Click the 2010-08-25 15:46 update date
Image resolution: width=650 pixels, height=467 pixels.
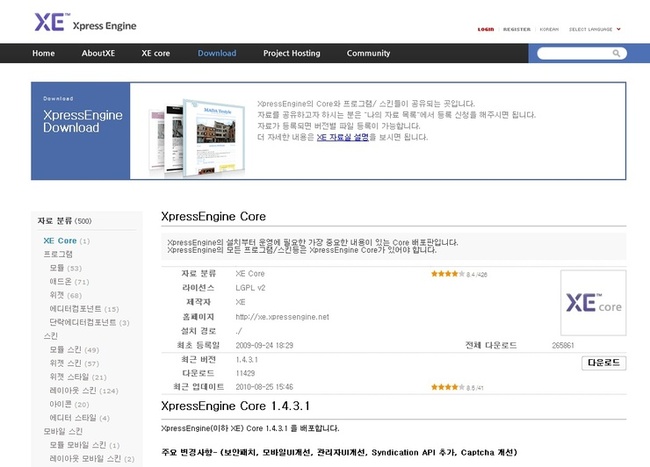tap(264, 387)
